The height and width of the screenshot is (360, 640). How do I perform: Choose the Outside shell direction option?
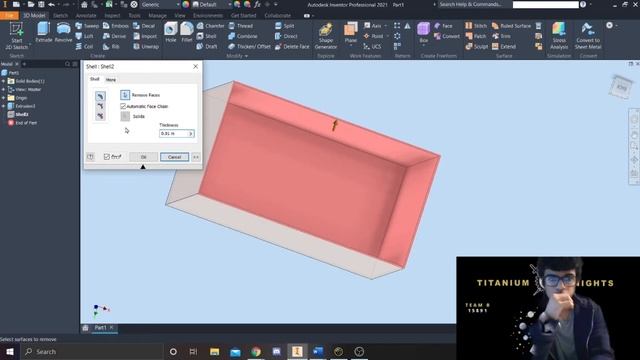pyautogui.click(x=100, y=106)
